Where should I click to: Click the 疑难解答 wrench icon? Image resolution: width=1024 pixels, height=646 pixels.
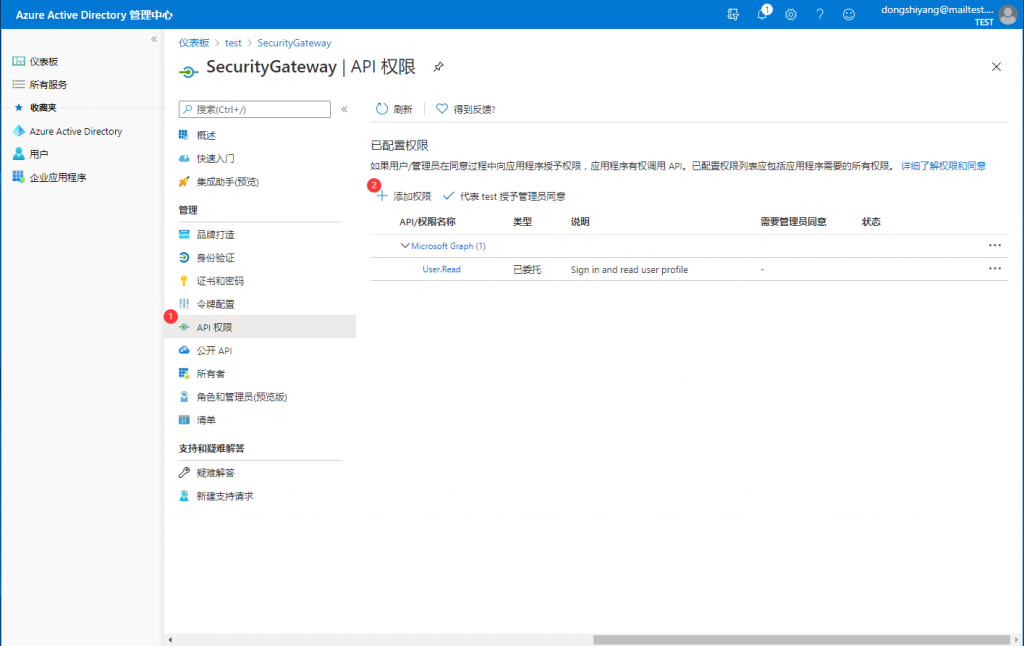(184, 472)
